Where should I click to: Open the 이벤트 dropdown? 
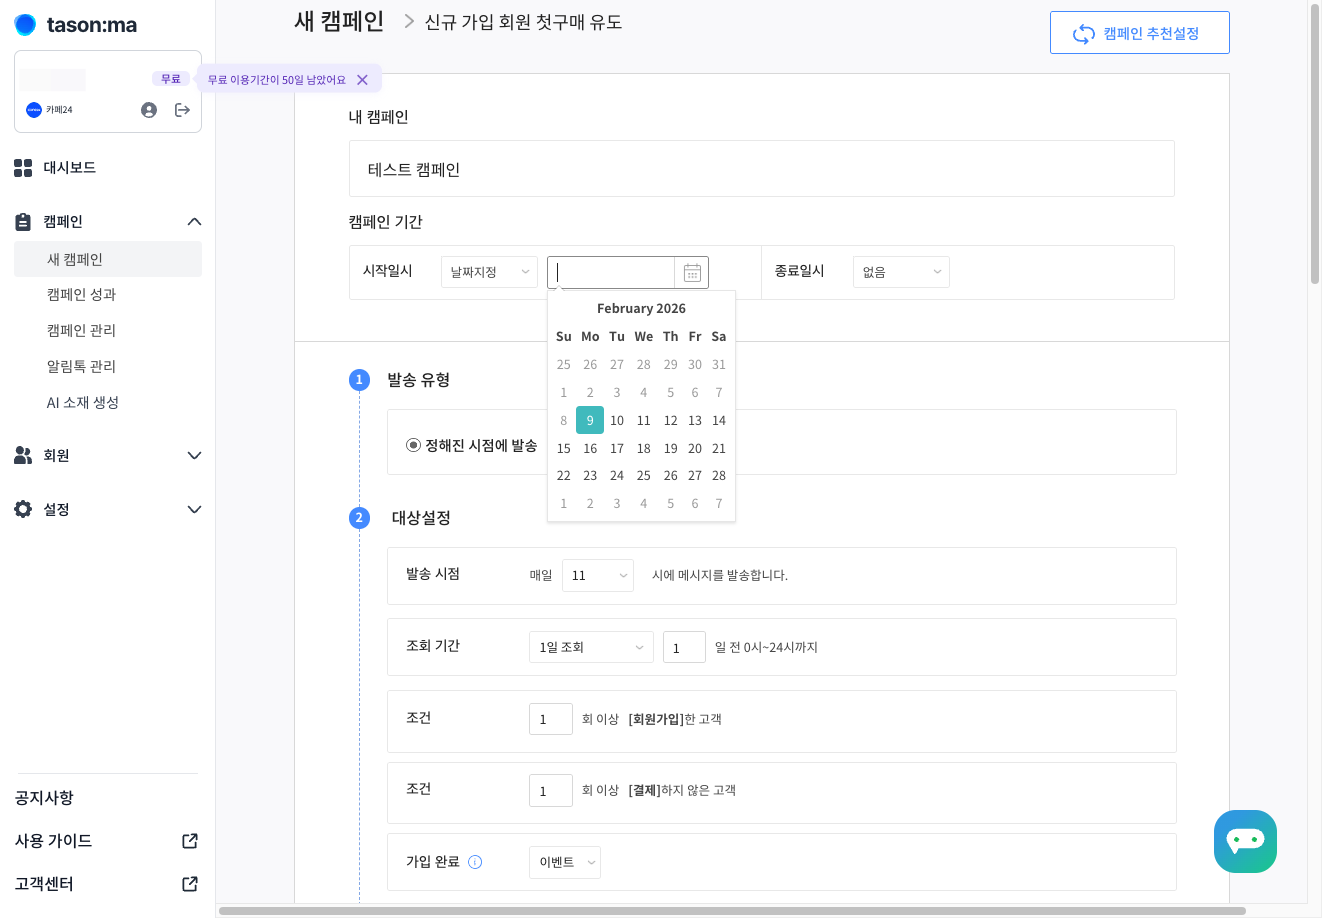tap(565, 862)
